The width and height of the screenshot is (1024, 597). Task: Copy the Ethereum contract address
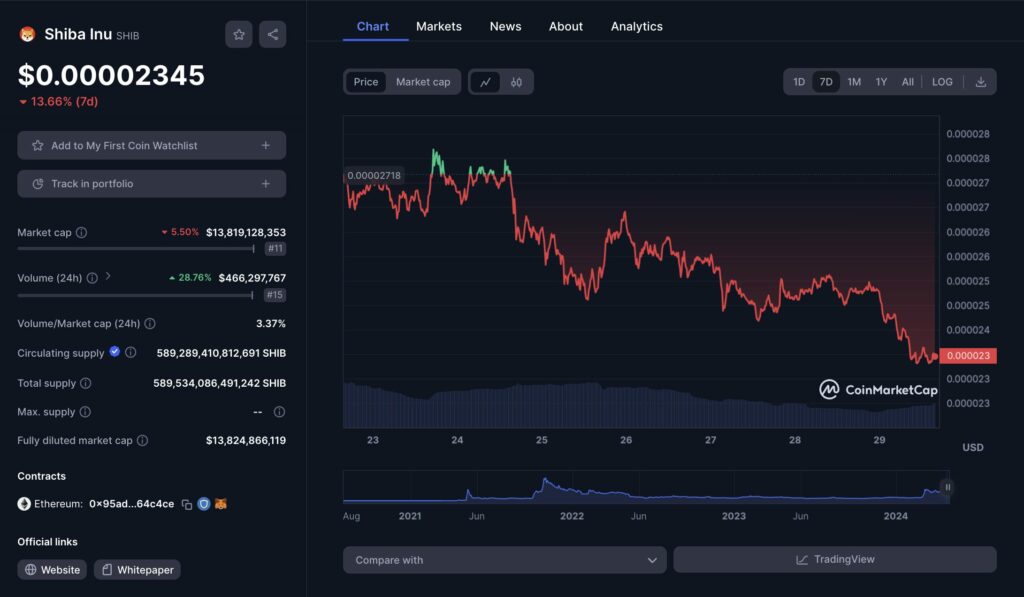pyautogui.click(x=187, y=504)
